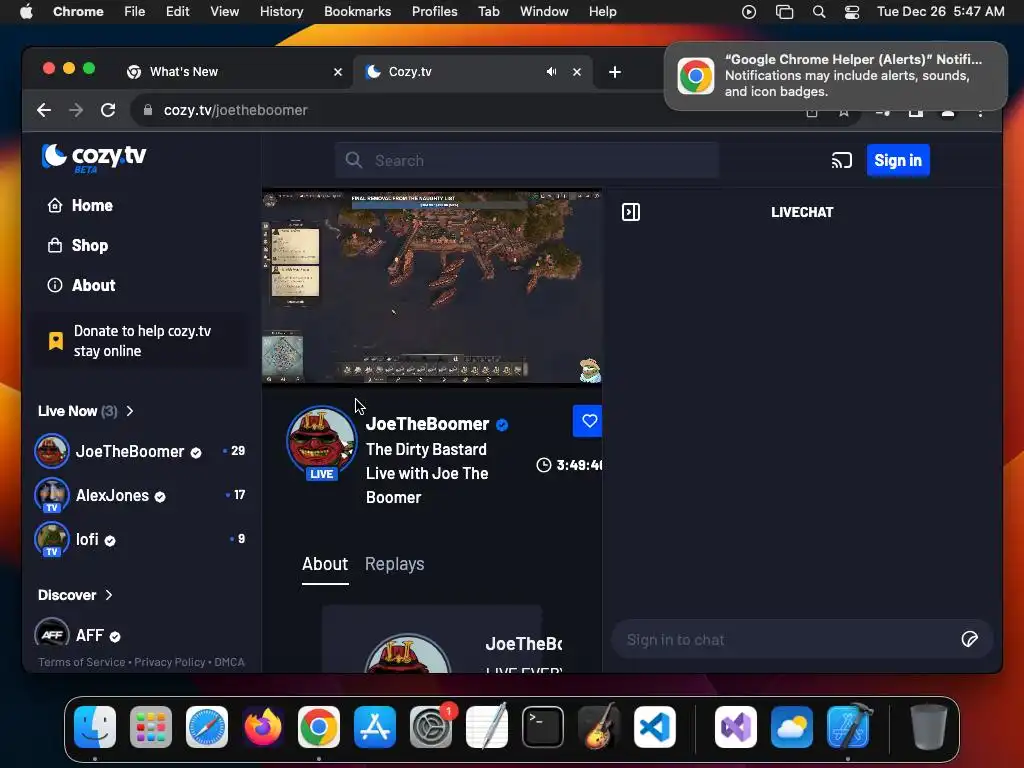Click Donate to help cozy.tv stay online
The image size is (1024, 768).
pyautogui.click(x=140, y=341)
